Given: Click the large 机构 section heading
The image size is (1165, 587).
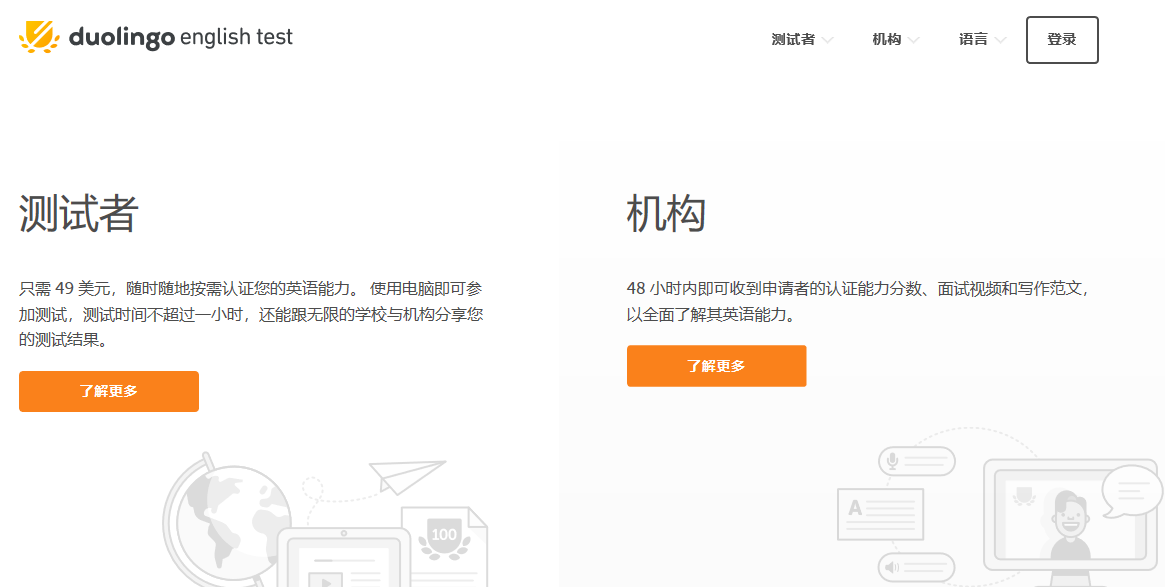Looking at the screenshot, I should (666, 213).
